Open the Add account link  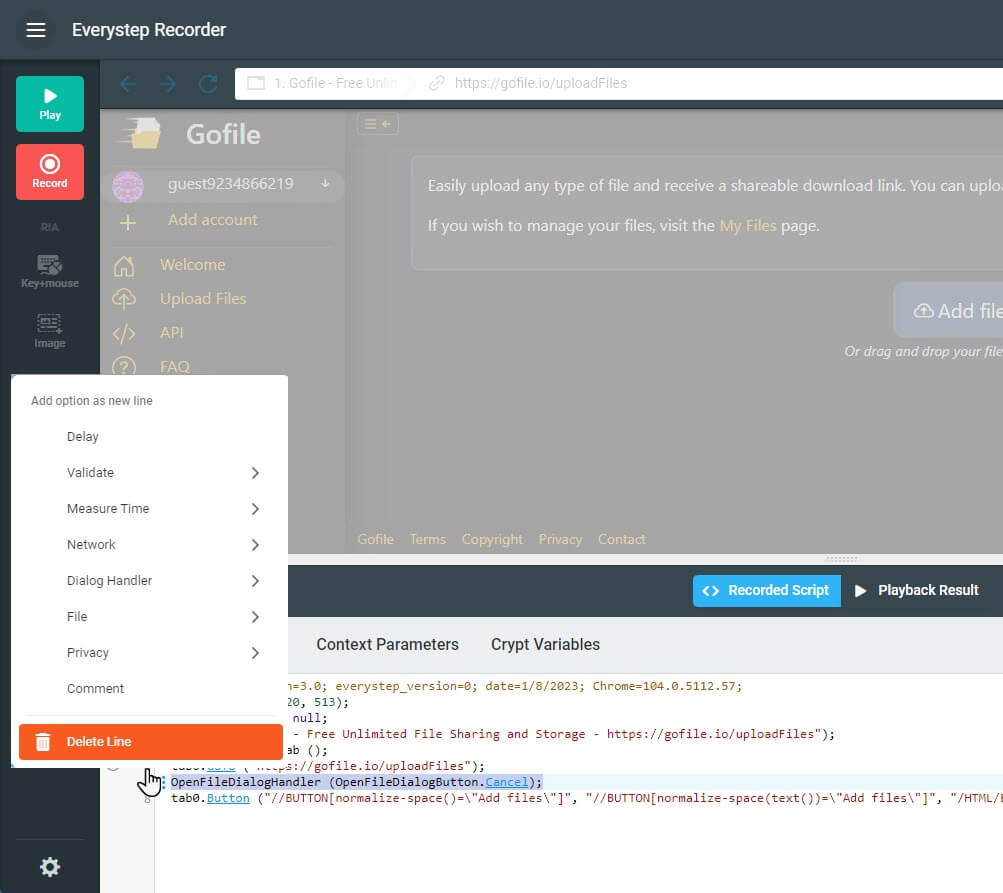(212, 219)
